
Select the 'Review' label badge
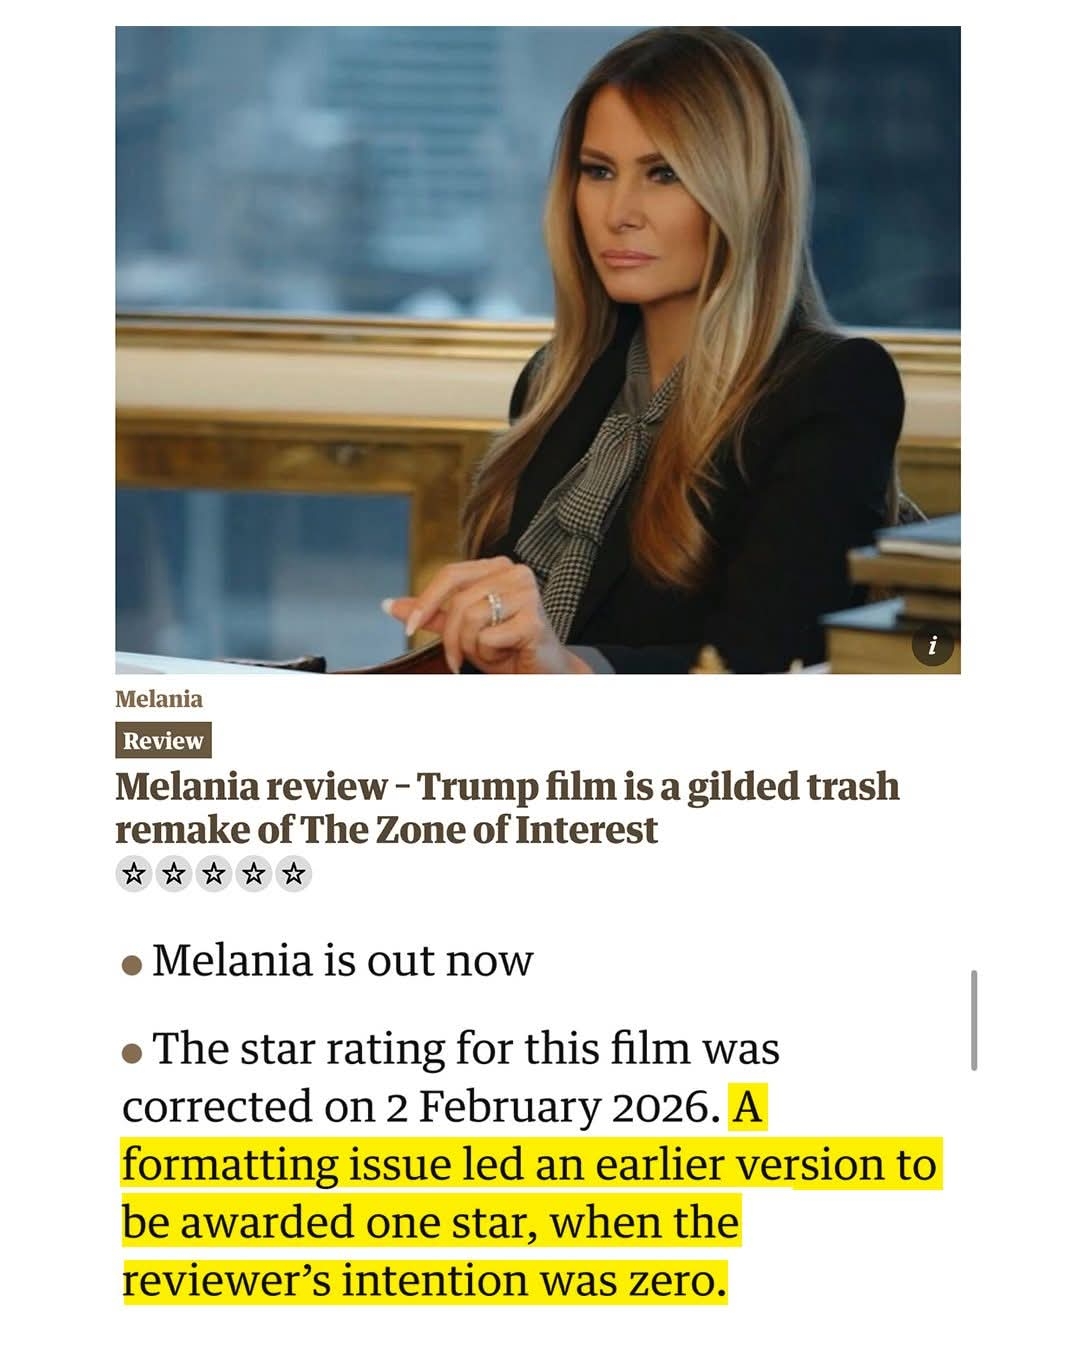[x=163, y=741]
